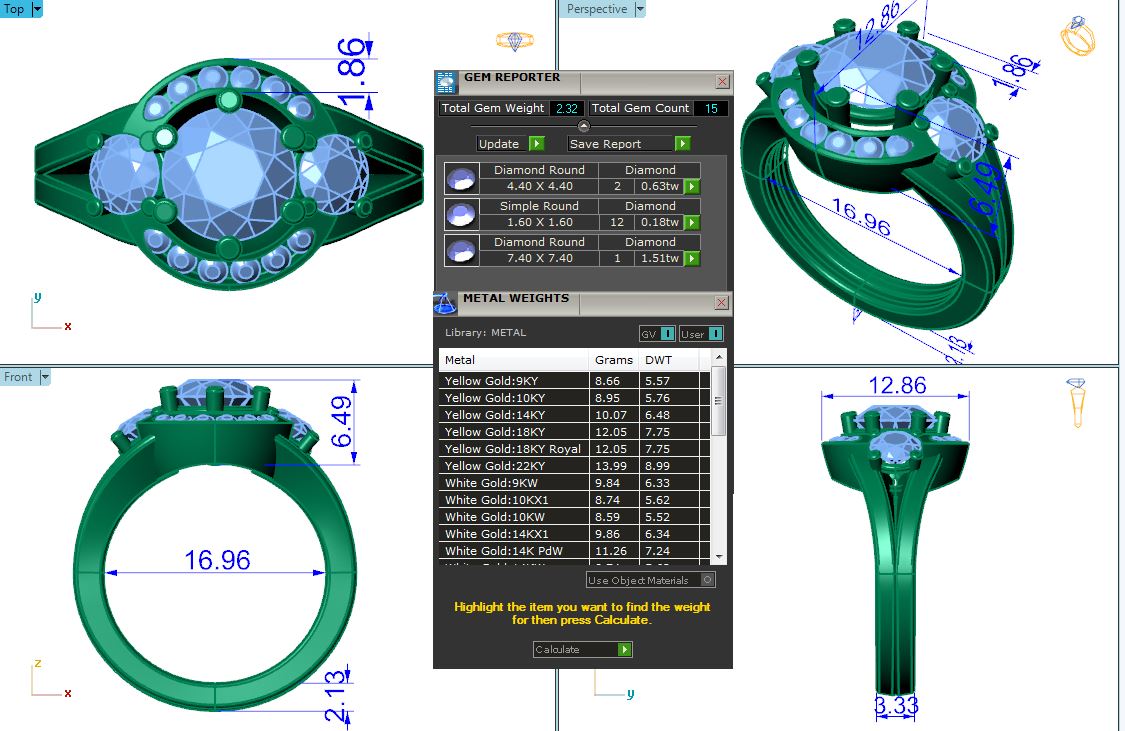Click the Gem Reporter panel icon
The image size is (1125, 731).
pos(446,82)
